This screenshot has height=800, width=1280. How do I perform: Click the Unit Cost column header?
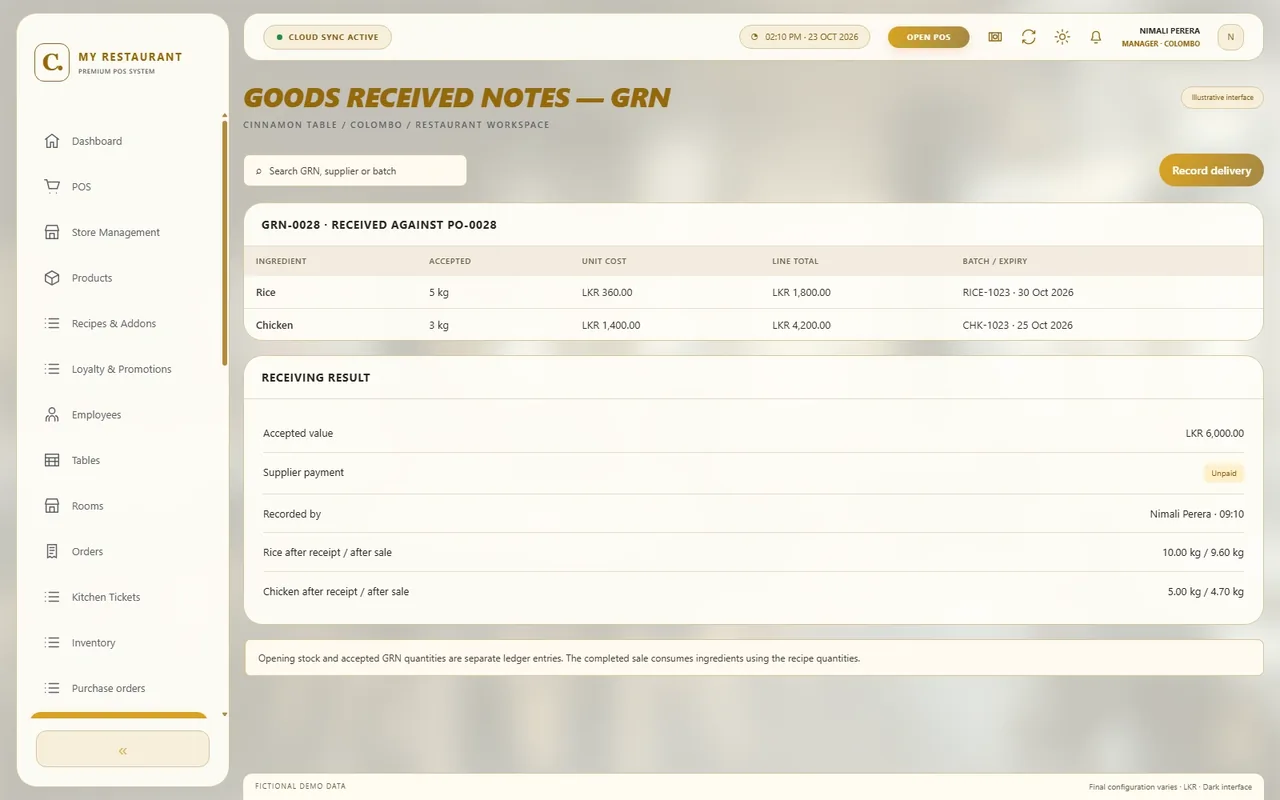(604, 261)
